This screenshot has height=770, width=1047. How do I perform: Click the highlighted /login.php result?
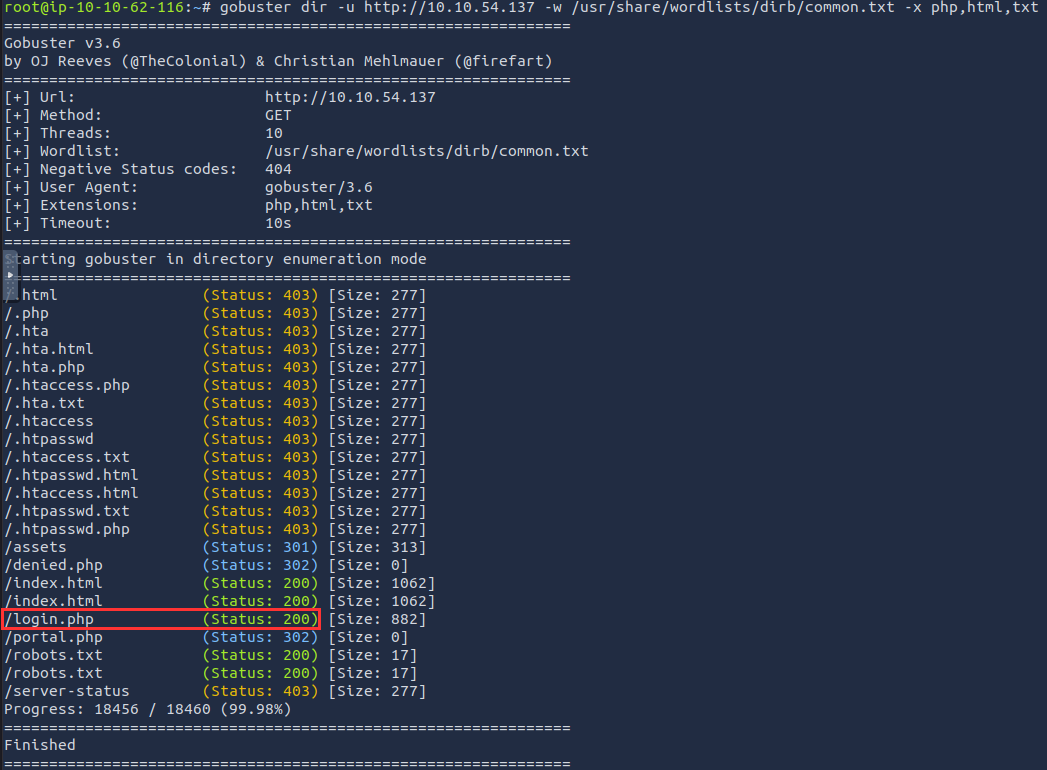click(x=50, y=619)
